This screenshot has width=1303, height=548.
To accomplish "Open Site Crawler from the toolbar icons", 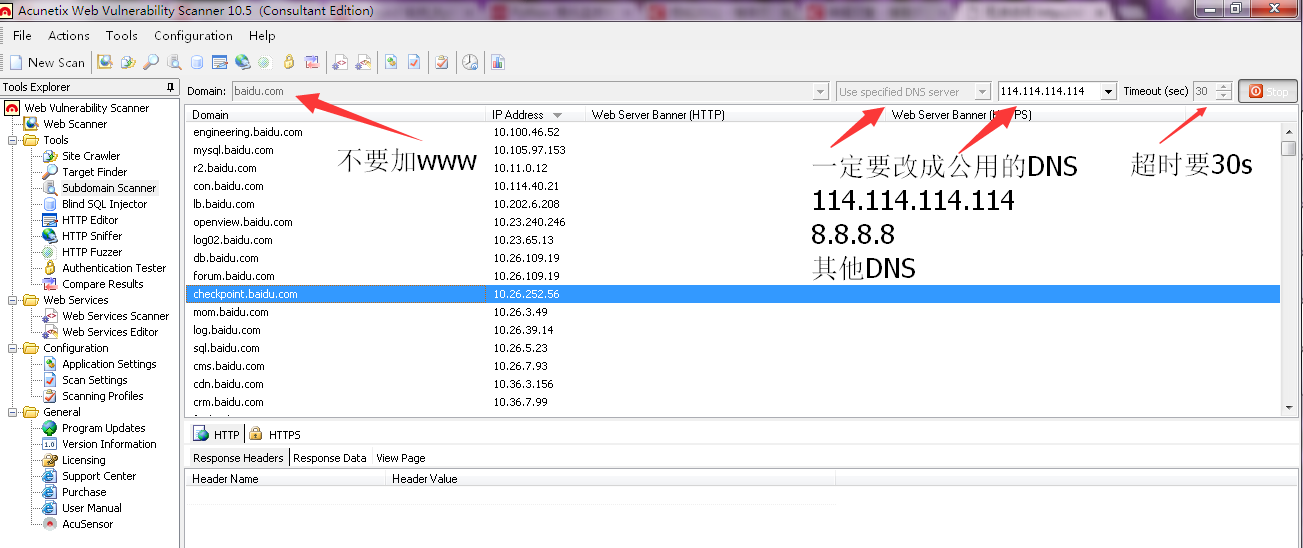I will coord(128,62).
